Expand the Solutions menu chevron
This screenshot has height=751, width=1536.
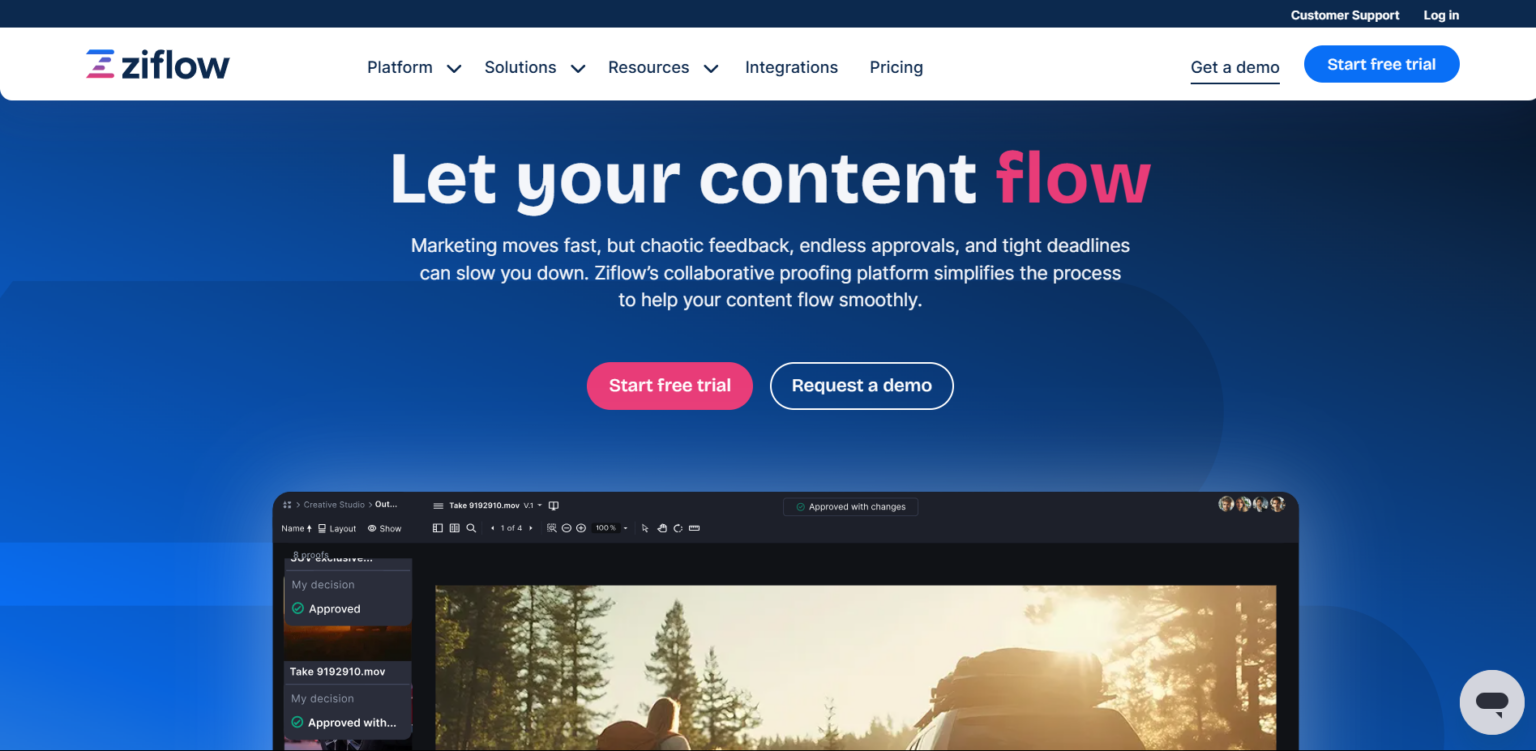pos(577,68)
